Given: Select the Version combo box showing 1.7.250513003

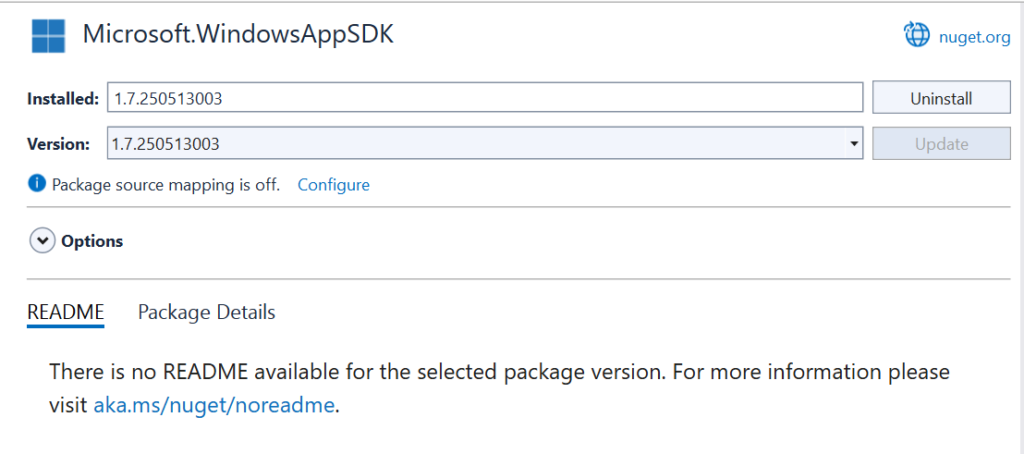Looking at the screenshot, I should pos(485,144).
